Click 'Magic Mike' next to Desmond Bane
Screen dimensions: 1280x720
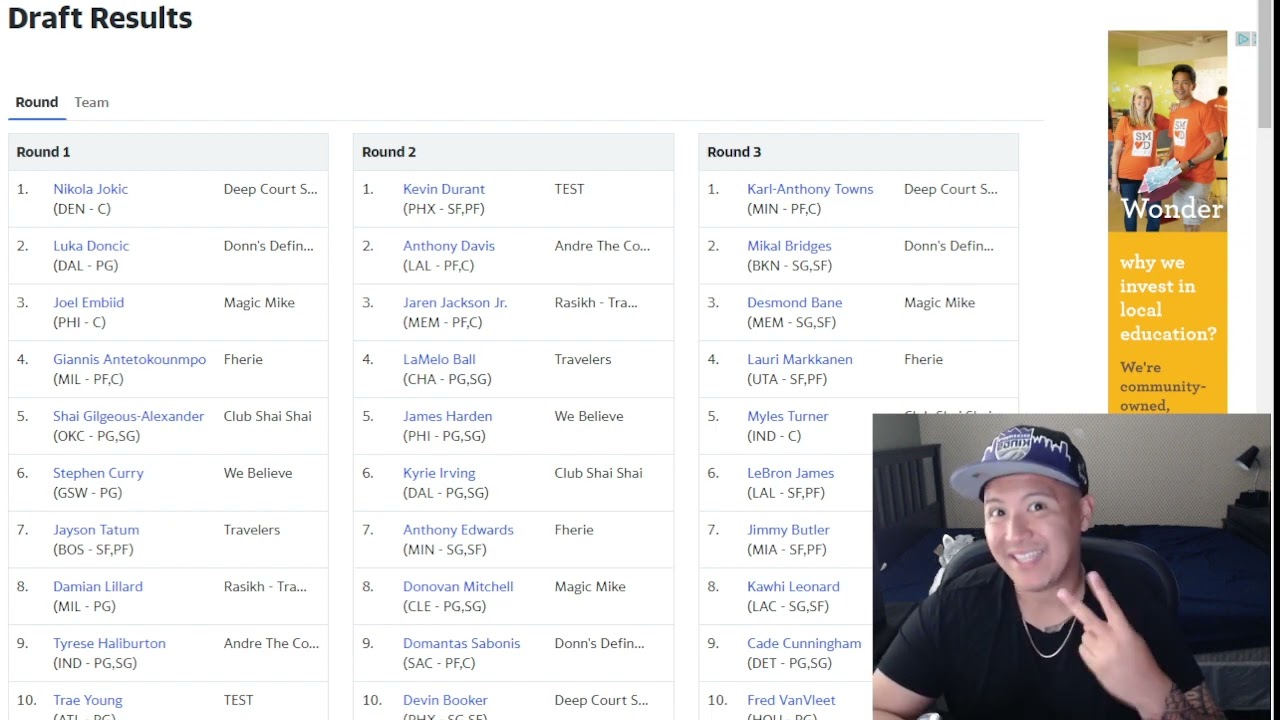[939, 303]
